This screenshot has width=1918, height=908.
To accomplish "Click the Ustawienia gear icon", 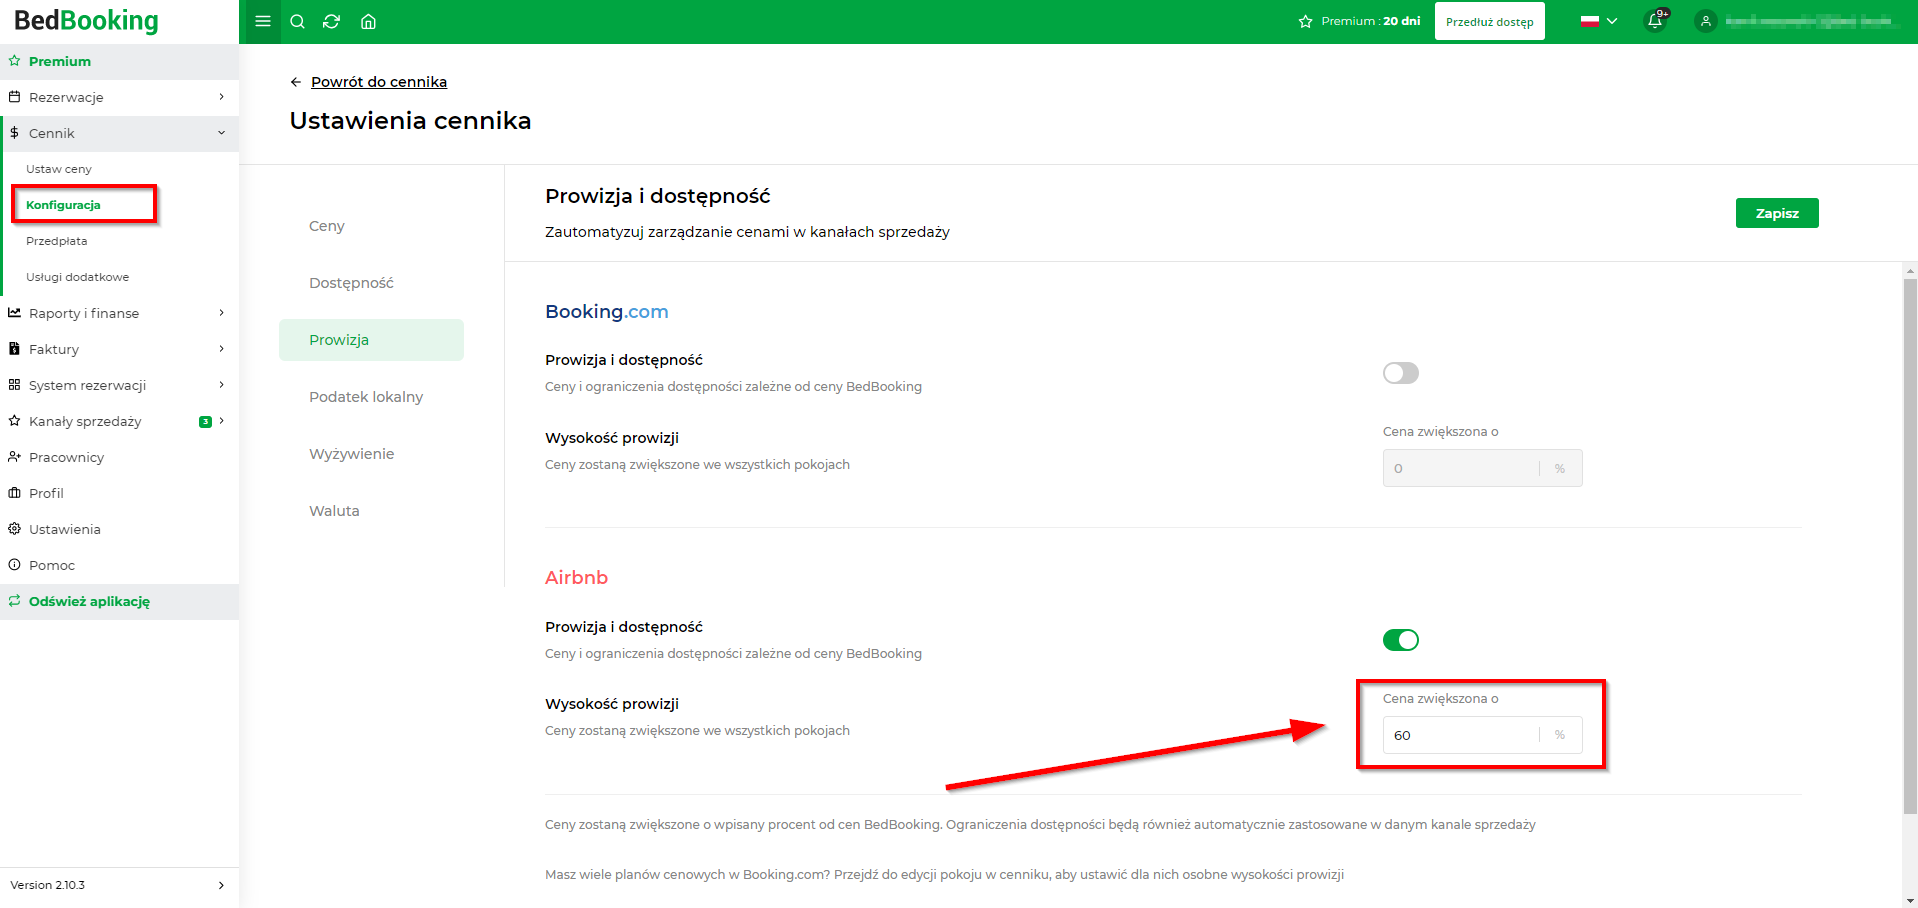I will click(14, 529).
